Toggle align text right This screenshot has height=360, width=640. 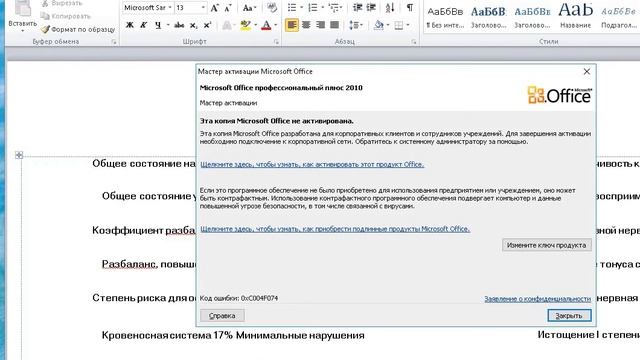pos(320,25)
